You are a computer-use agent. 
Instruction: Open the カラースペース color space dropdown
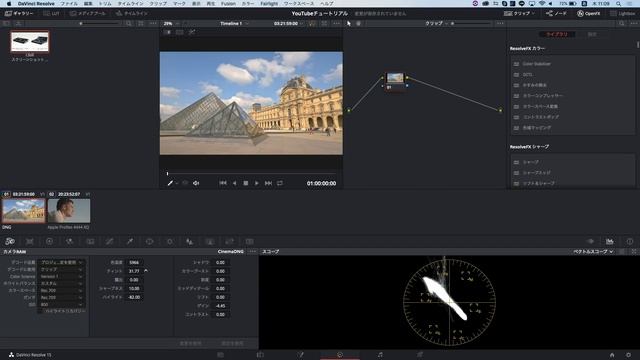click(61, 290)
